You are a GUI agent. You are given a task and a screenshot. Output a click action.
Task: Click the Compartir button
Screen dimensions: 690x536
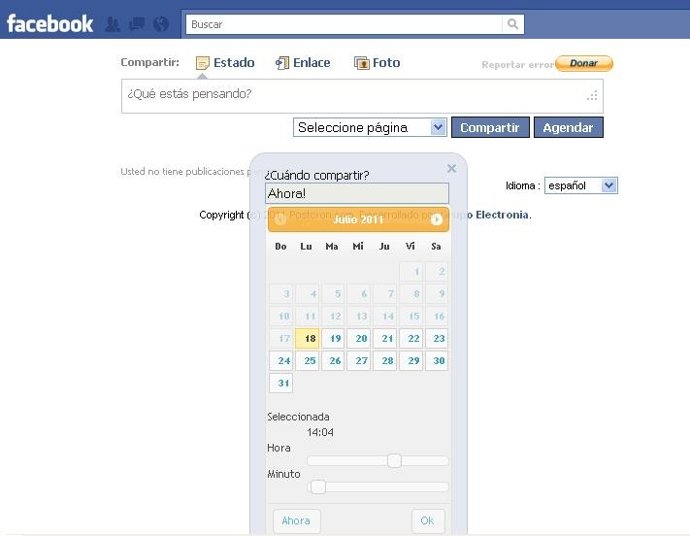[490, 127]
